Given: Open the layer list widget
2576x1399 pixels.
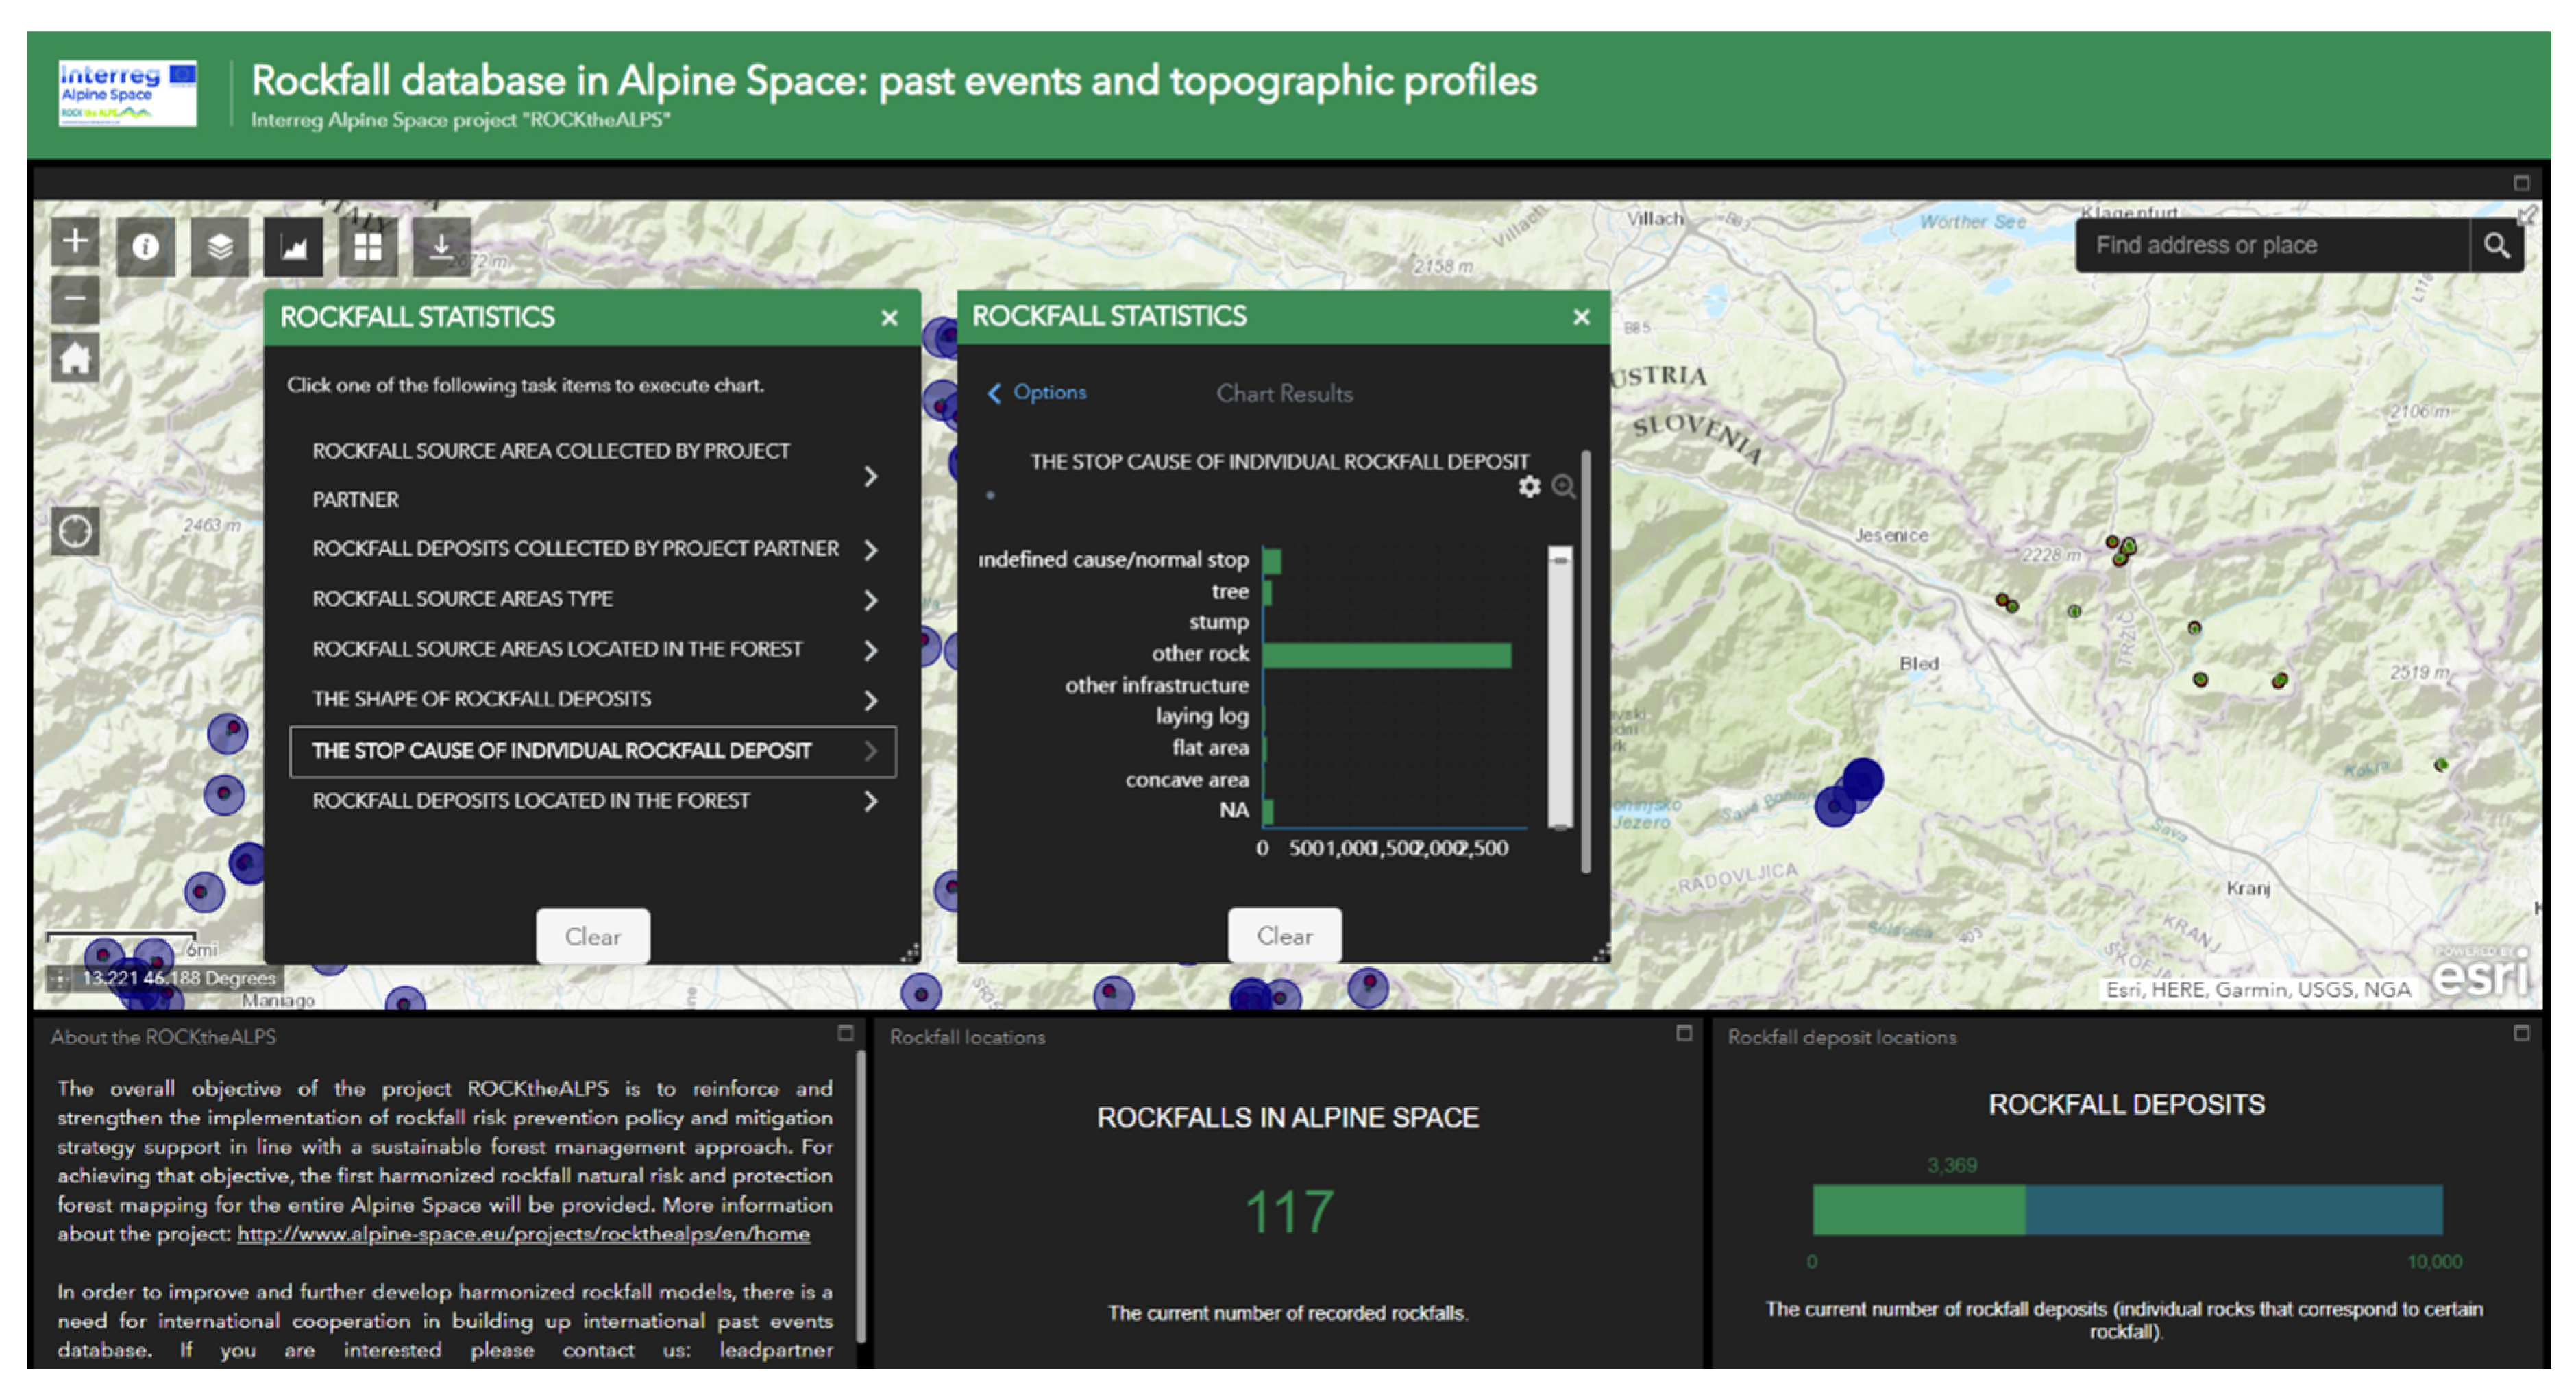Looking at the screenshot, I should point(220,246).
